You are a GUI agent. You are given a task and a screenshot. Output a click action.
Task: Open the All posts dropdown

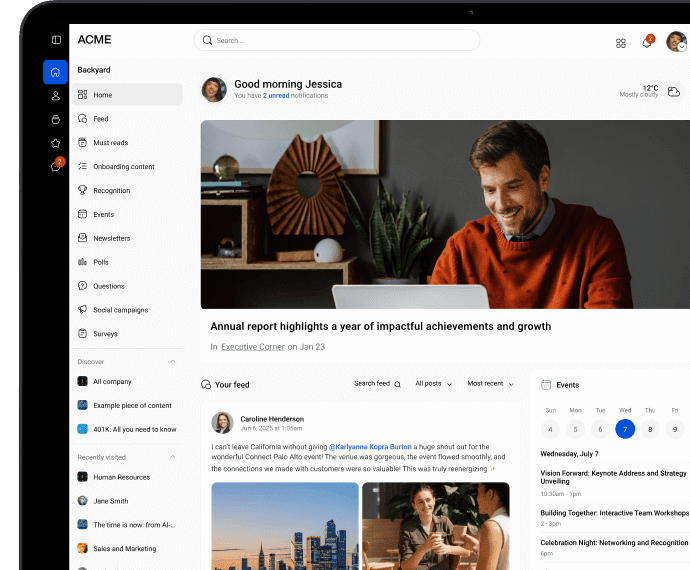pos(433,384)
